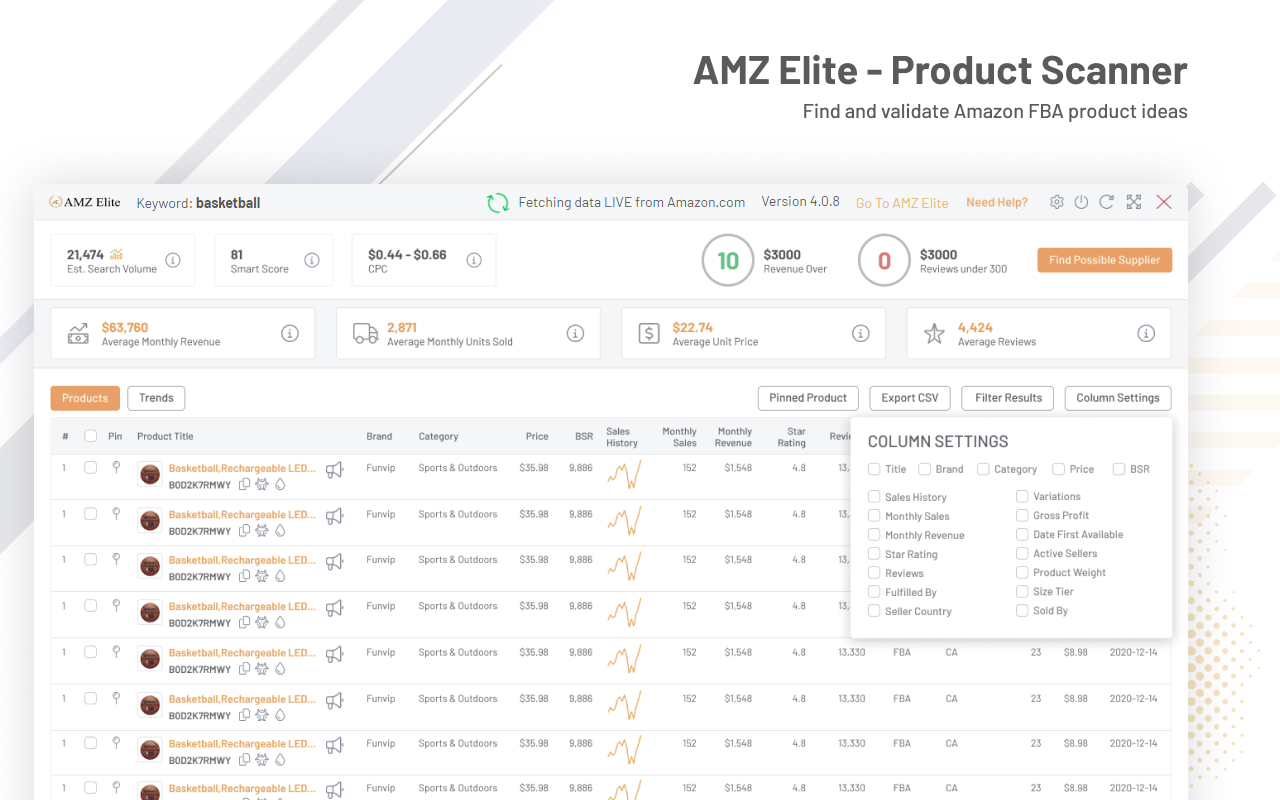Expand the scanner with the fullscreen icon
The height and width of the screenshot is (800, 1280).
[x=1134, y=202]
